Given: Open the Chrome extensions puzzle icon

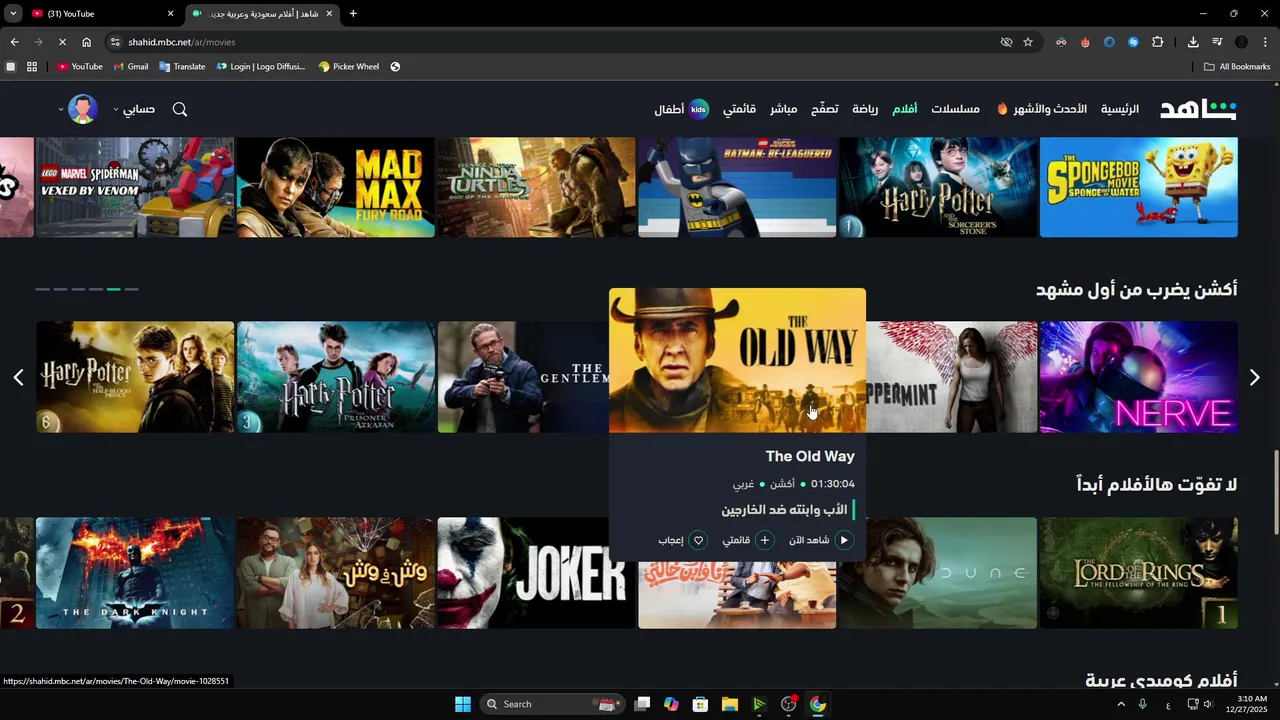Looking at the screenshot, I should tap(1158, 42).
